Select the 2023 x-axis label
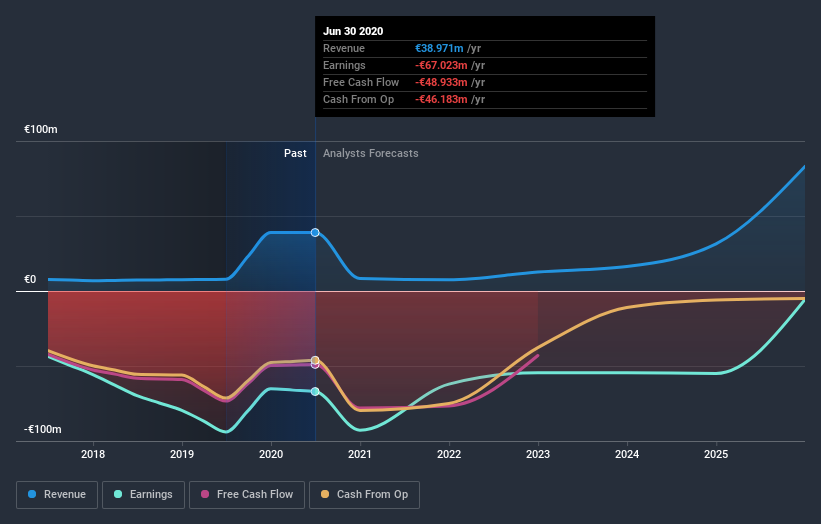The width and height of the screenshot is (821, 524). [538, 454]
